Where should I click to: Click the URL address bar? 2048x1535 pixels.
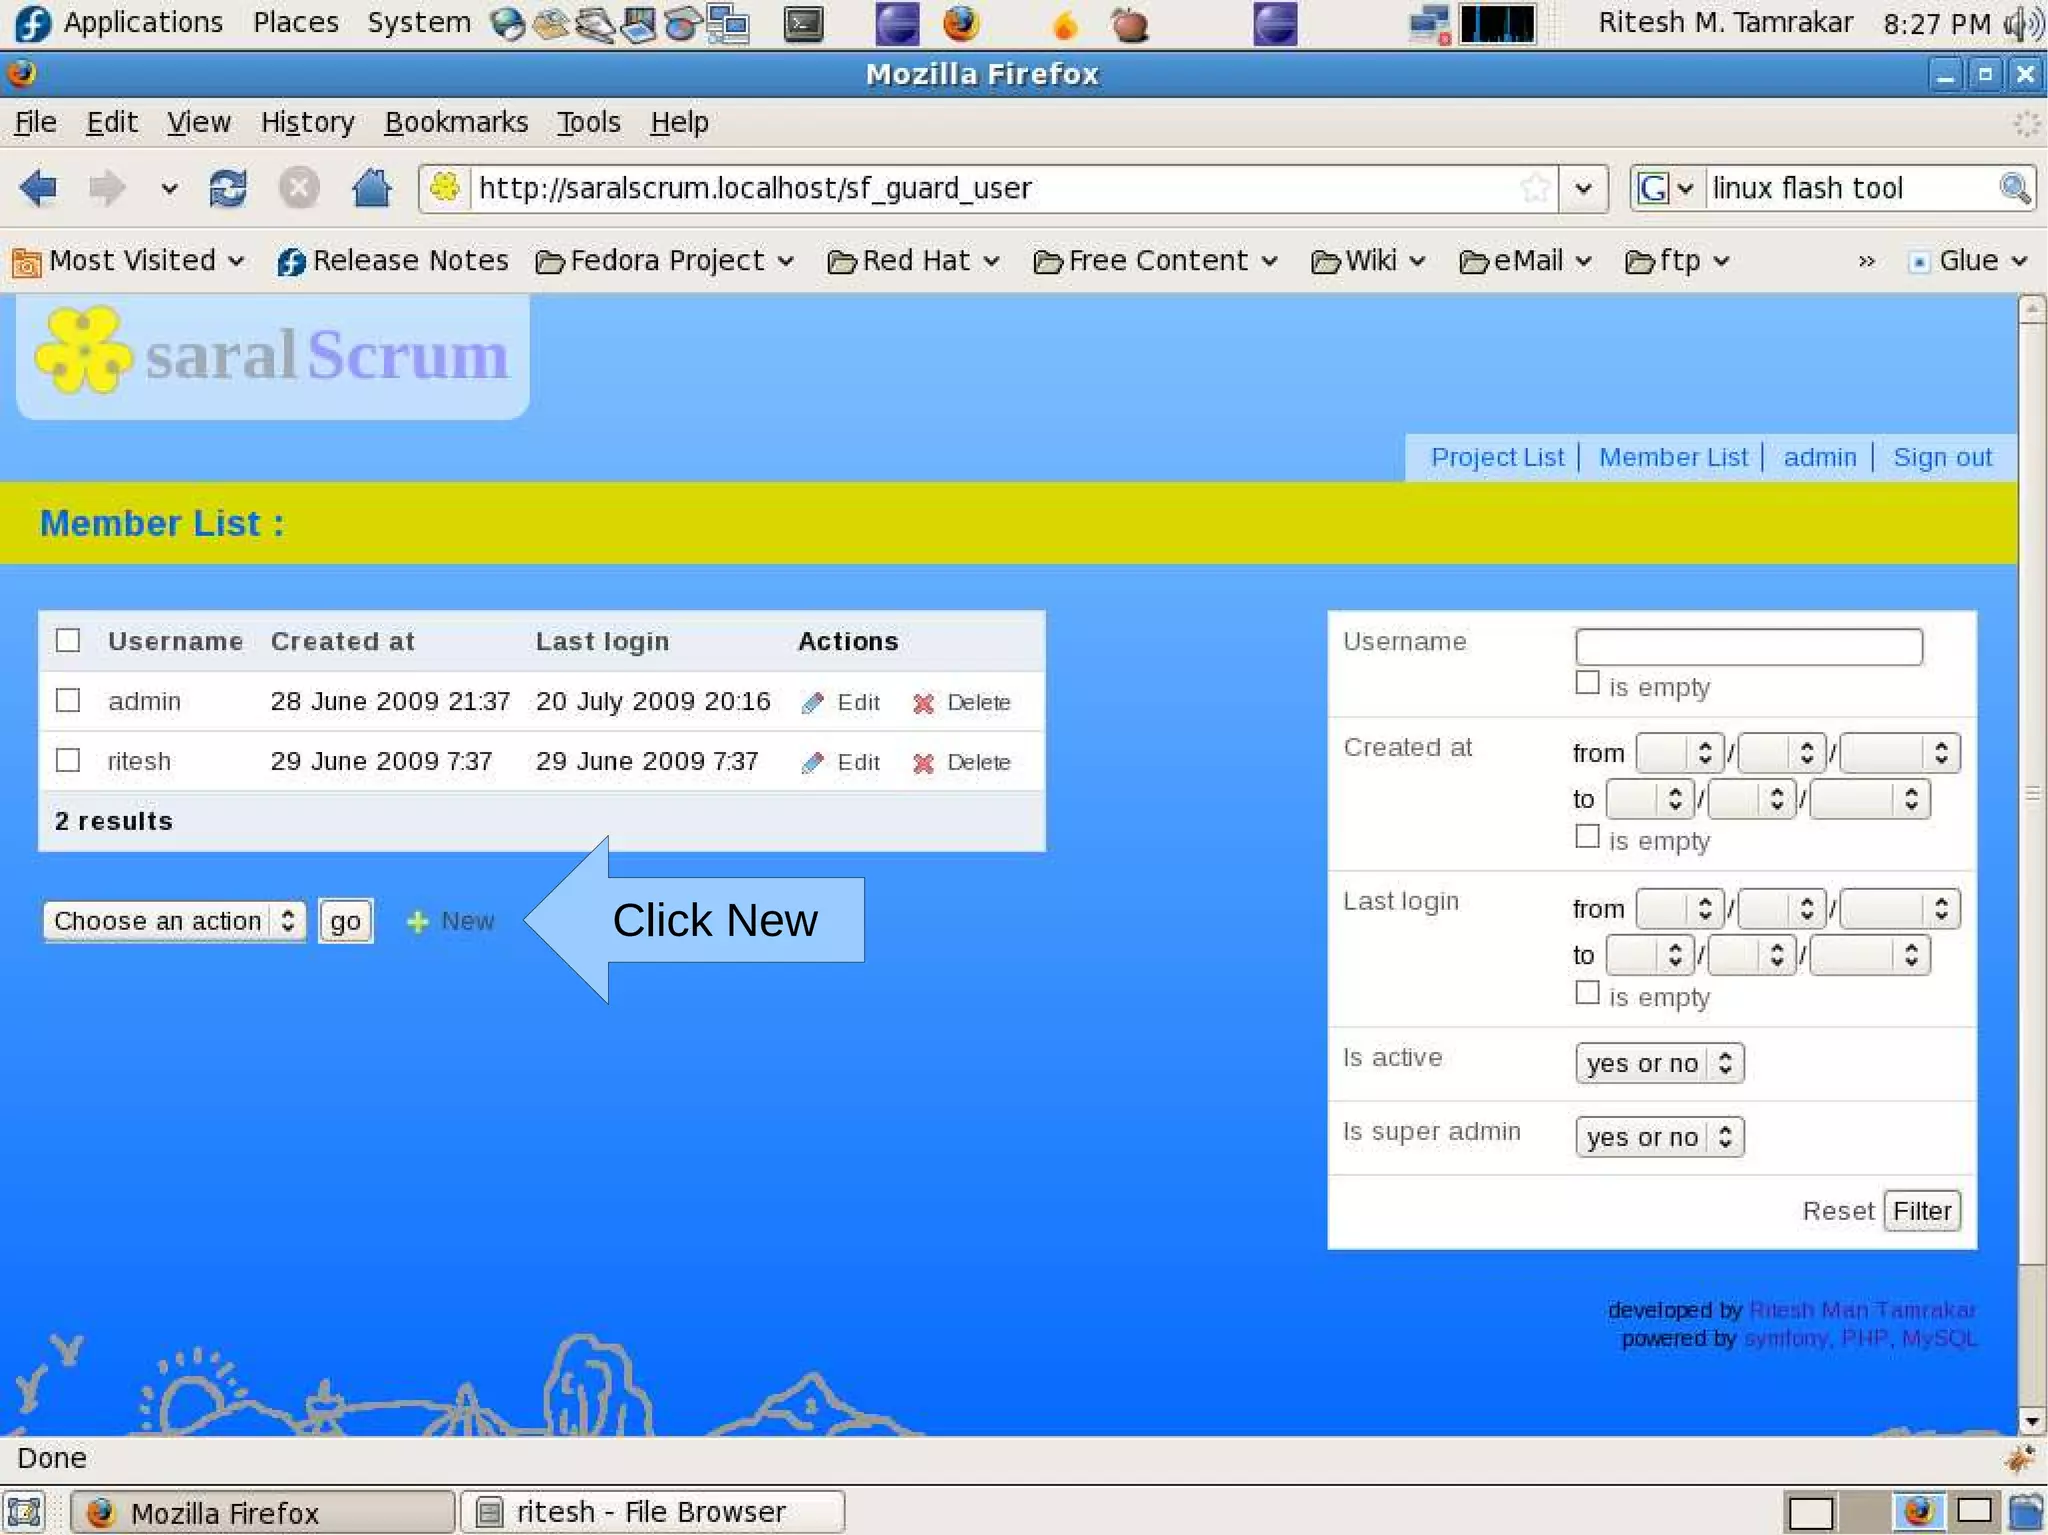coord(990,188)
